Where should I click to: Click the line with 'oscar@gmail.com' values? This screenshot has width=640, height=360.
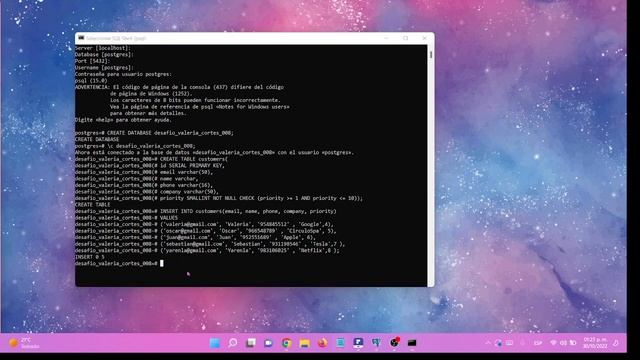(206, 231)
